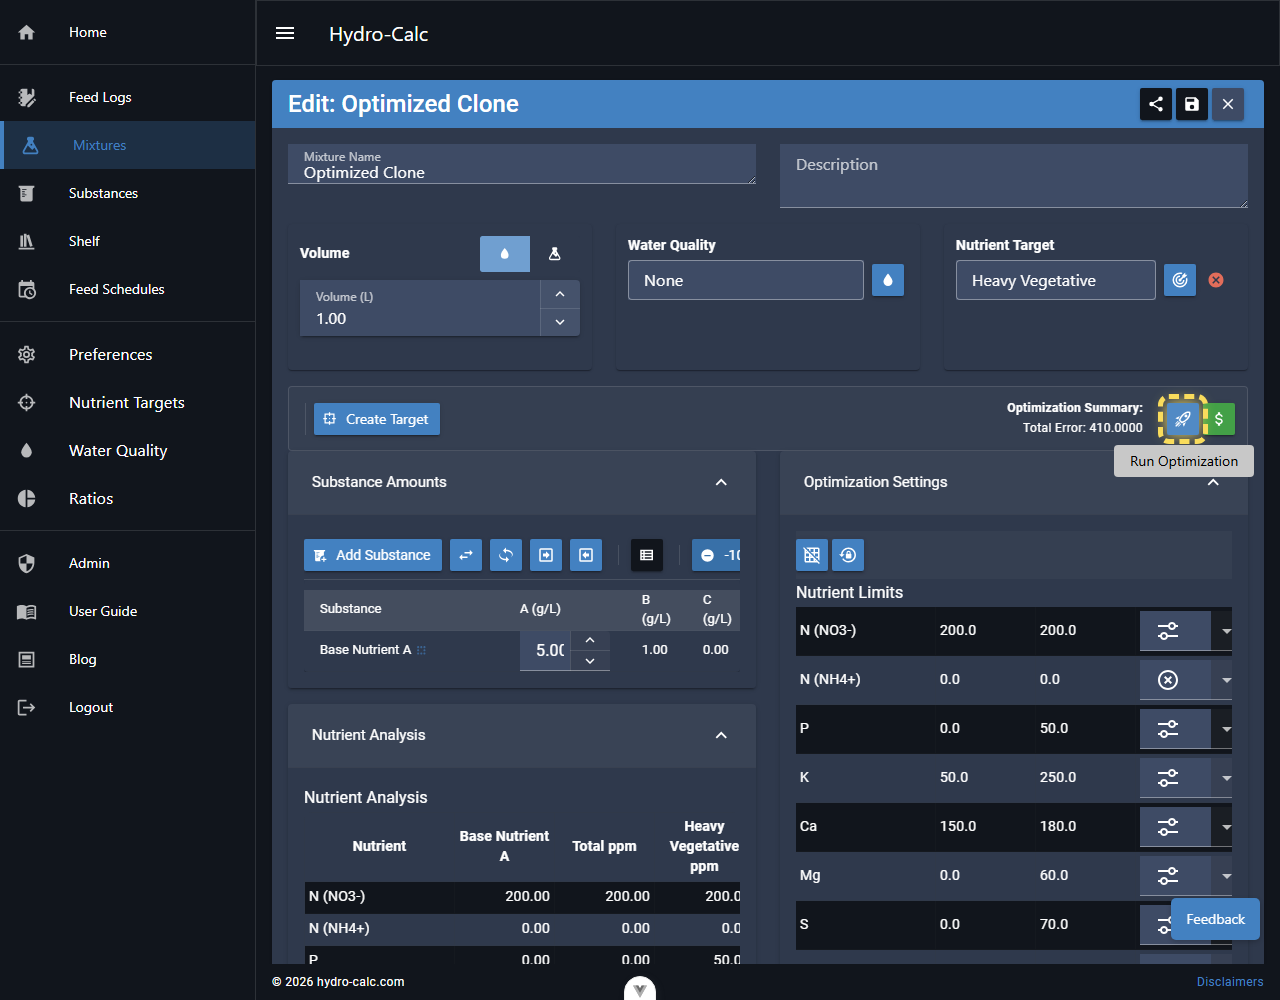Run the optimization with the rocket icon
This screenshot has height=1000, width=1280.
(1183, 419)
